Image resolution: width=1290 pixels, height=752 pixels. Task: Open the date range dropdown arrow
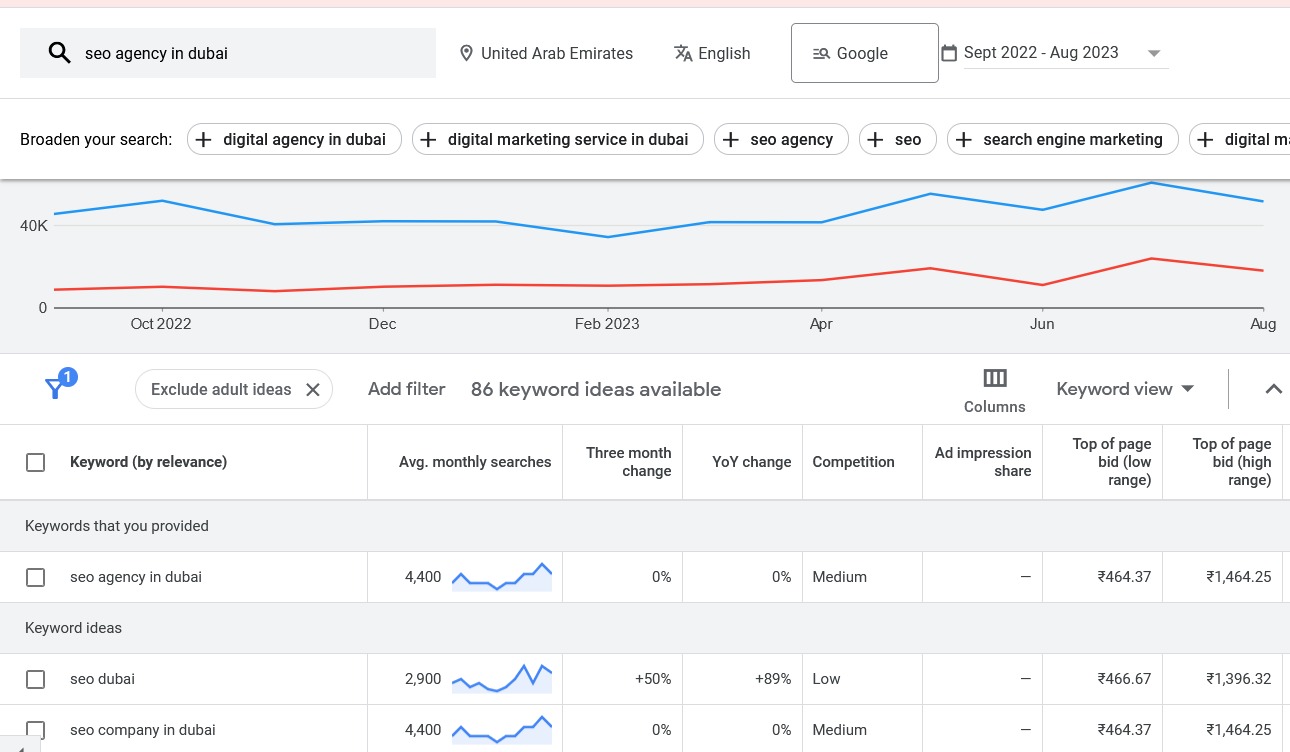tap(1154, 53)
